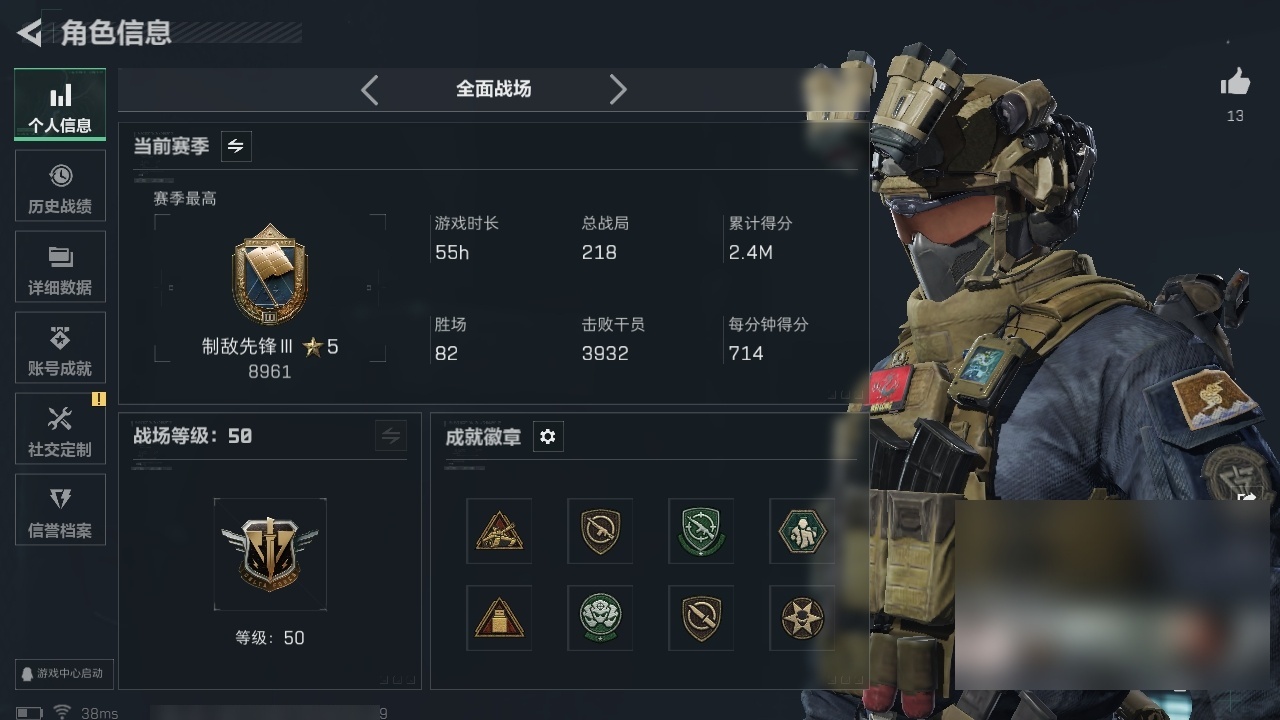Select the red triangle rifle badge
This screenshot has height=720, width=1280.
[499, 531]
